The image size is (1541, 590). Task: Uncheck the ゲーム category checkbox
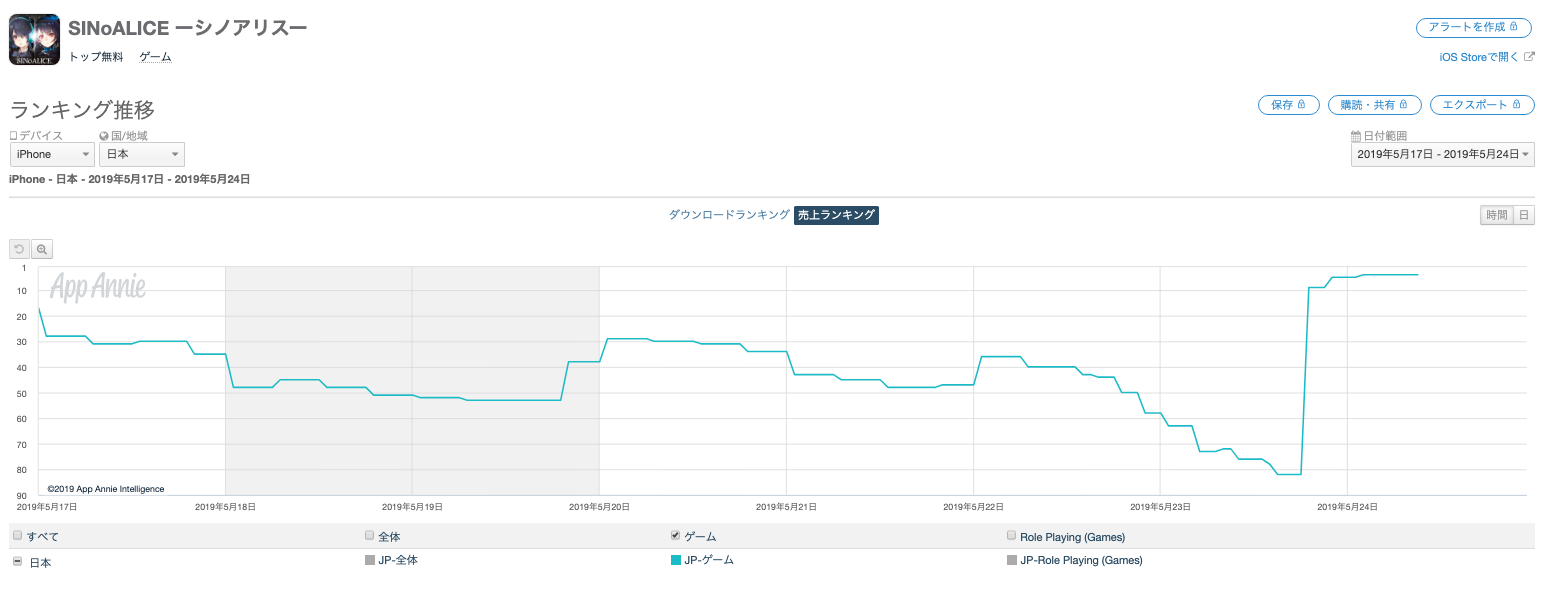(675, 536)
